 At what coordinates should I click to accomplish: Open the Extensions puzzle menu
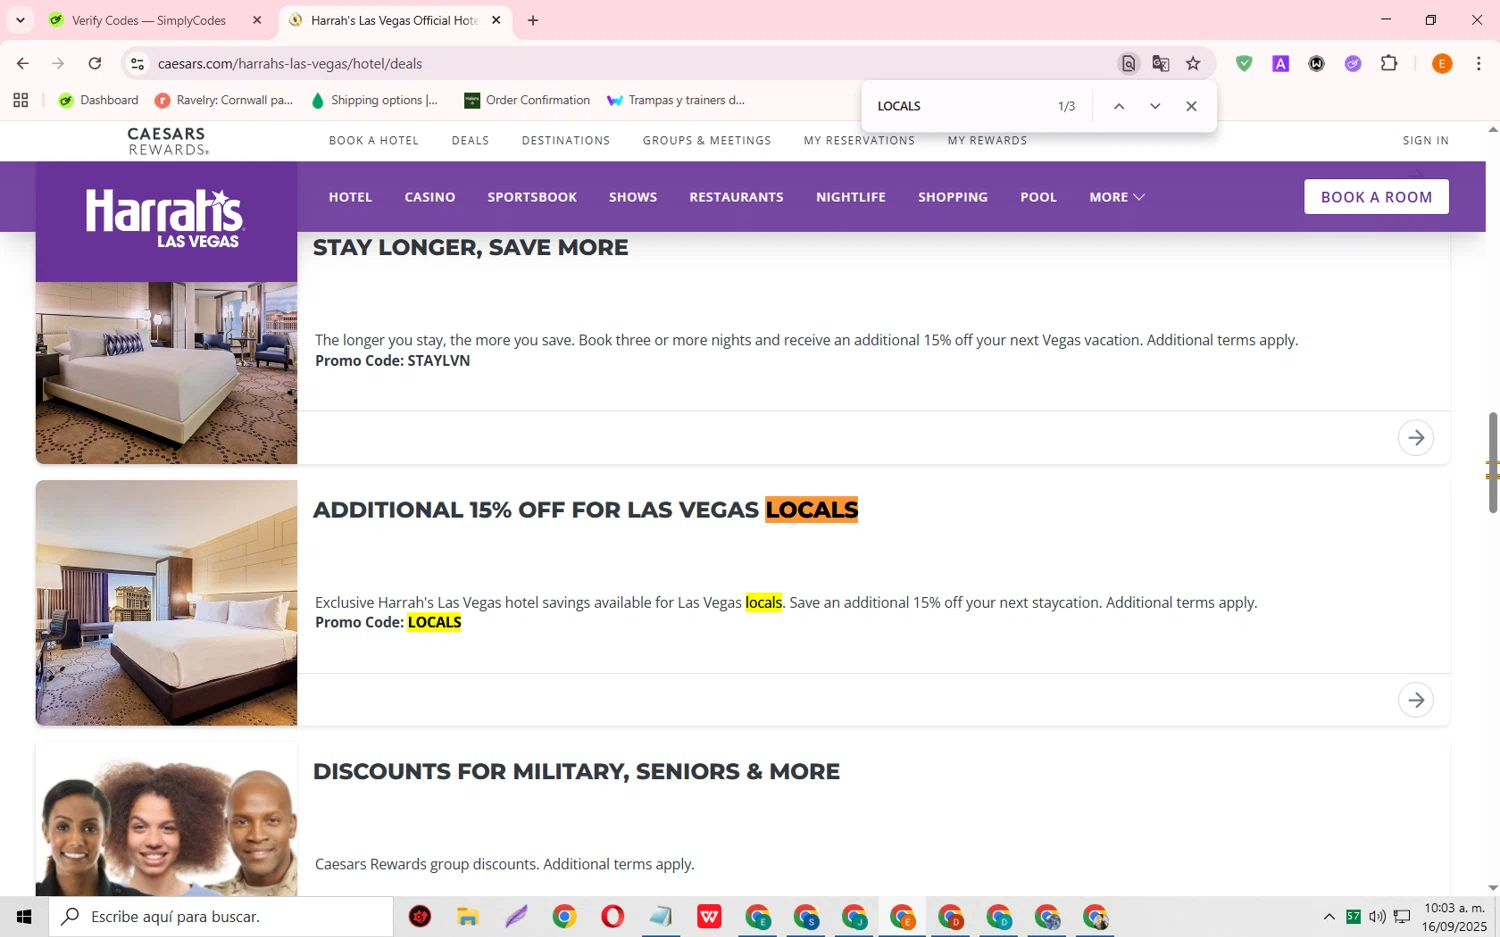(x=1389, y=63)
